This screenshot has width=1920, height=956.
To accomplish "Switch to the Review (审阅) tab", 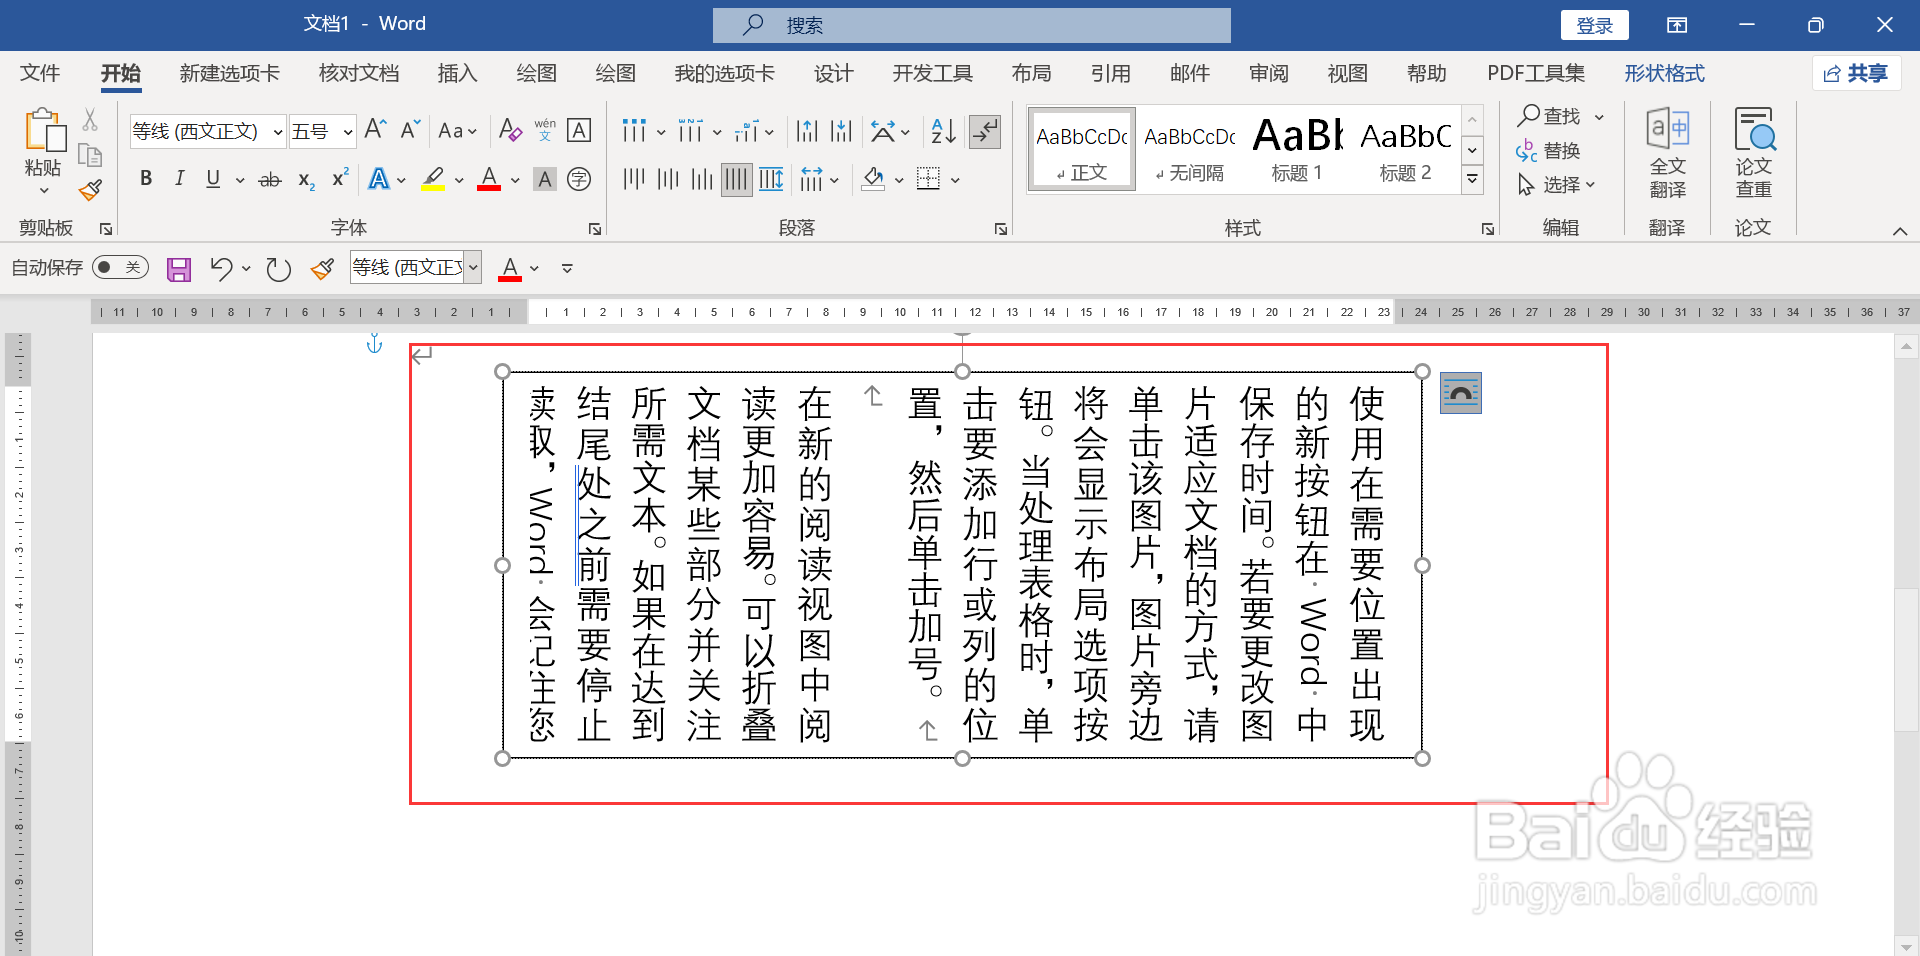I will tap(1268, 73).
